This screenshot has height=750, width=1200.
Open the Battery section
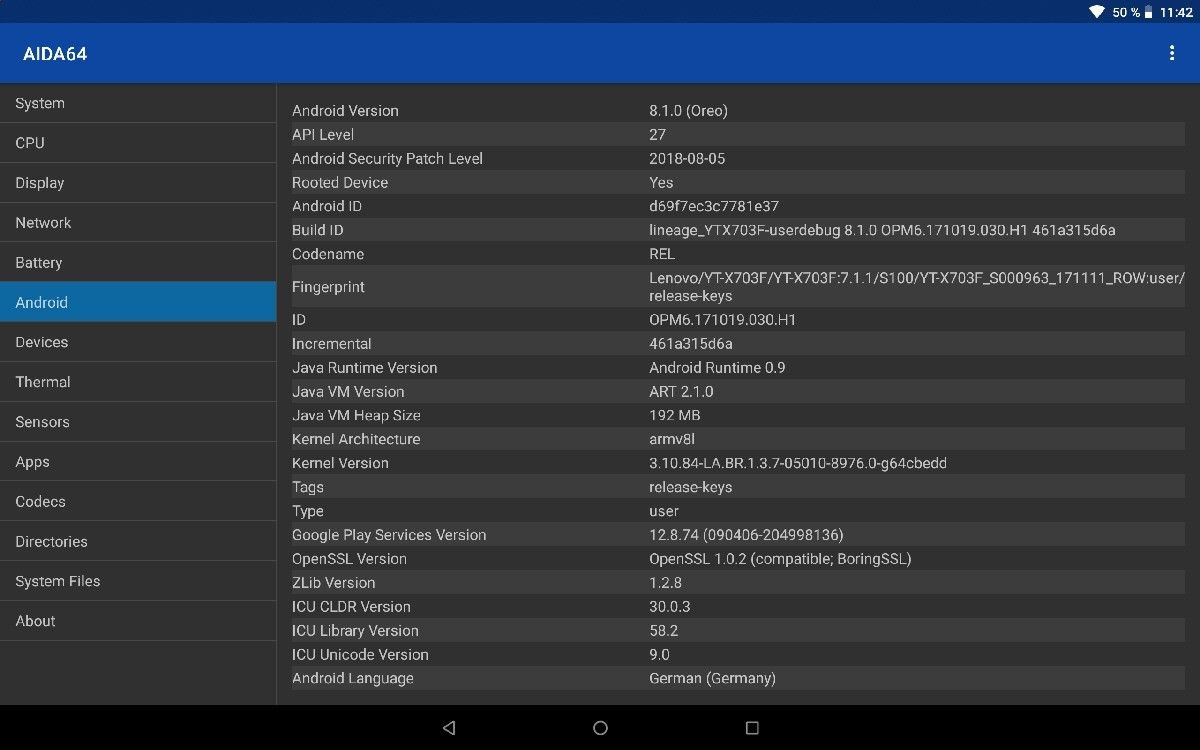tap(138, 263)
